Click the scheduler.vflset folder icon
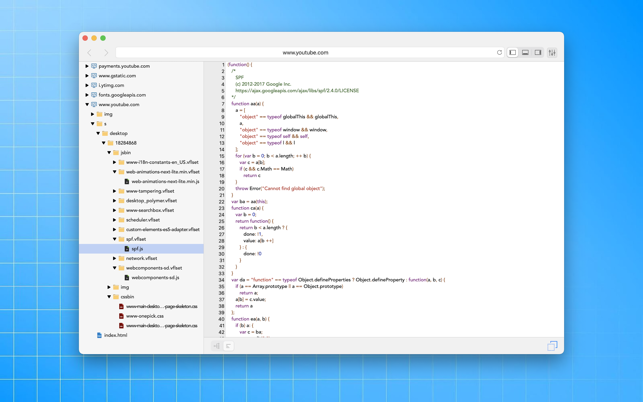Image resolution: width=643 pixels, height=402 pixels. click(121, 220)
